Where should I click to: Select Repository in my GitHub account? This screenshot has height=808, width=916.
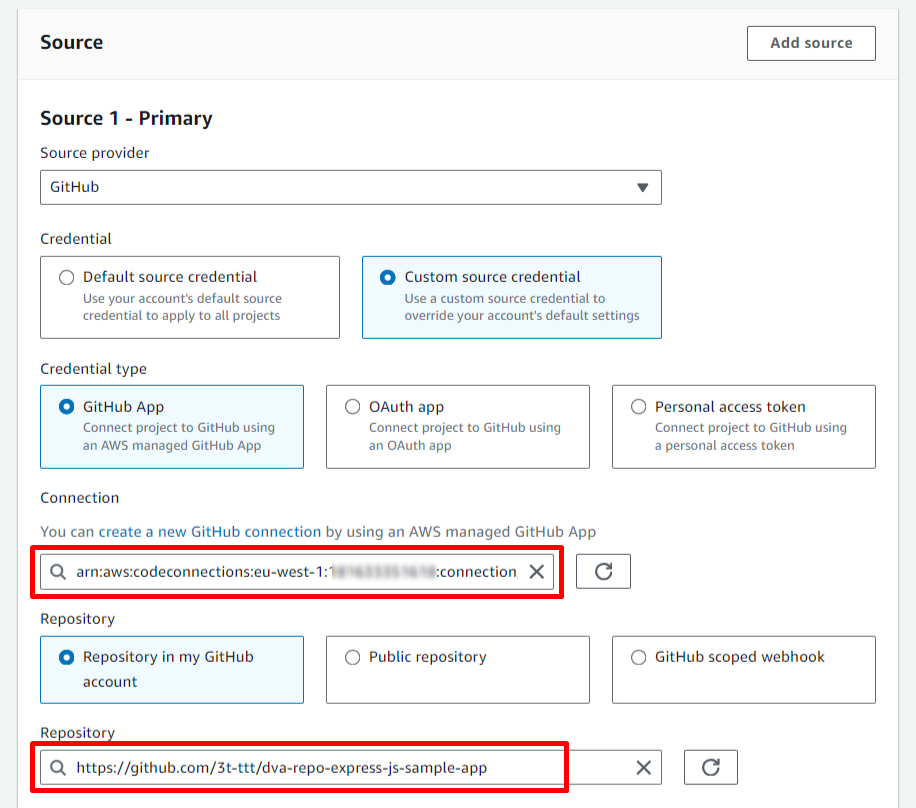coord(172,670)
